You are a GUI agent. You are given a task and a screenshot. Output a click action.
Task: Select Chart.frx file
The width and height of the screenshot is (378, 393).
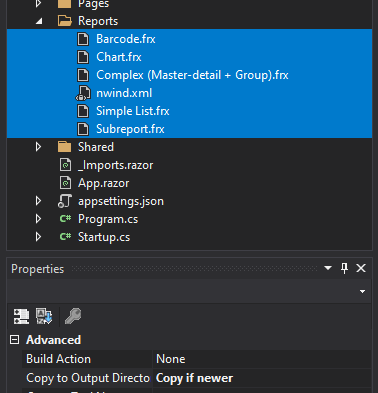[x=119, y=57]
